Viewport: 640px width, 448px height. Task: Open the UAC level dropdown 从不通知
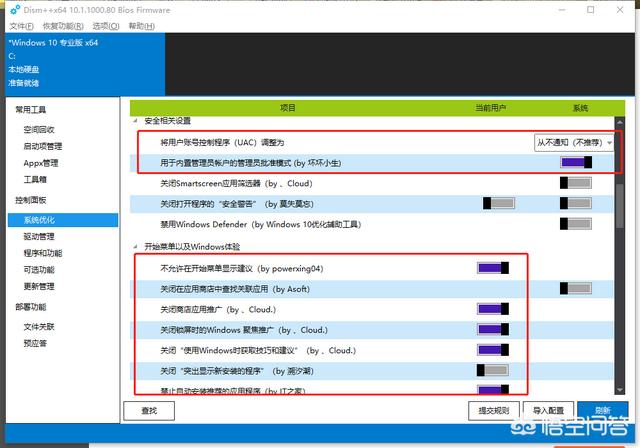[x=574, y=142]
